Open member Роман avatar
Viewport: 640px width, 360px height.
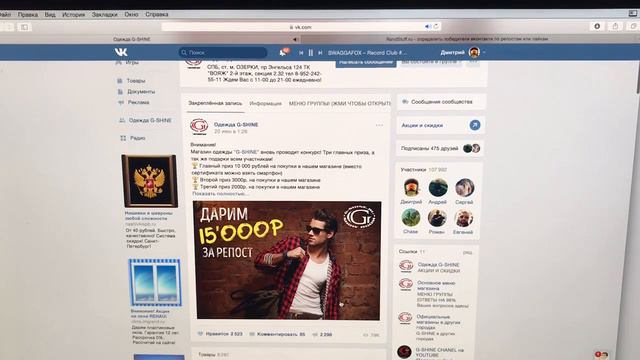coord(437,218)
